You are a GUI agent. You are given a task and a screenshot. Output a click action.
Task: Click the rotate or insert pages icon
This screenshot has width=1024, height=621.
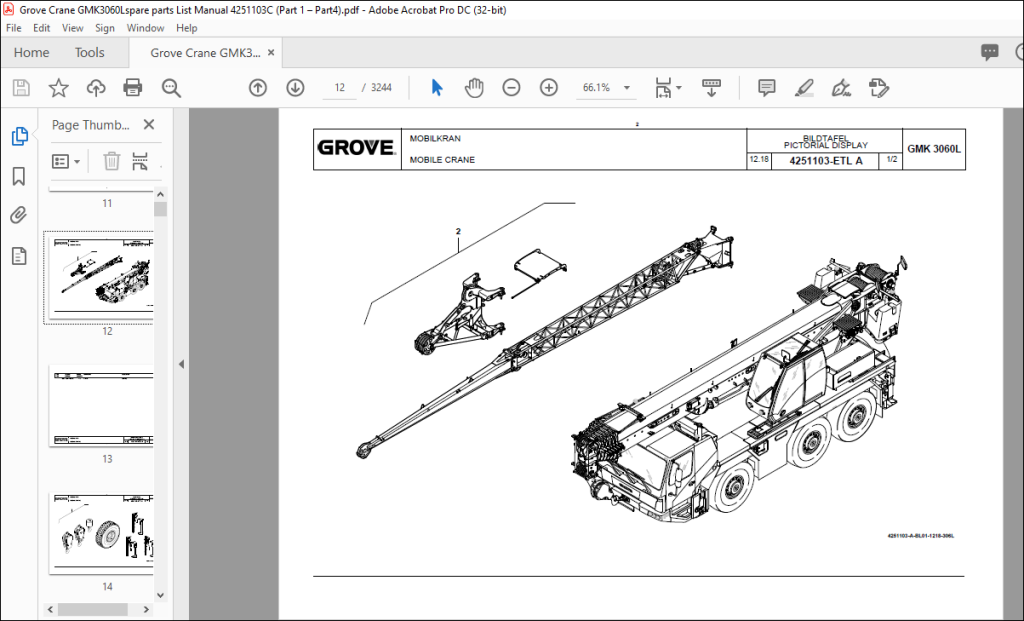coord(140,161)
